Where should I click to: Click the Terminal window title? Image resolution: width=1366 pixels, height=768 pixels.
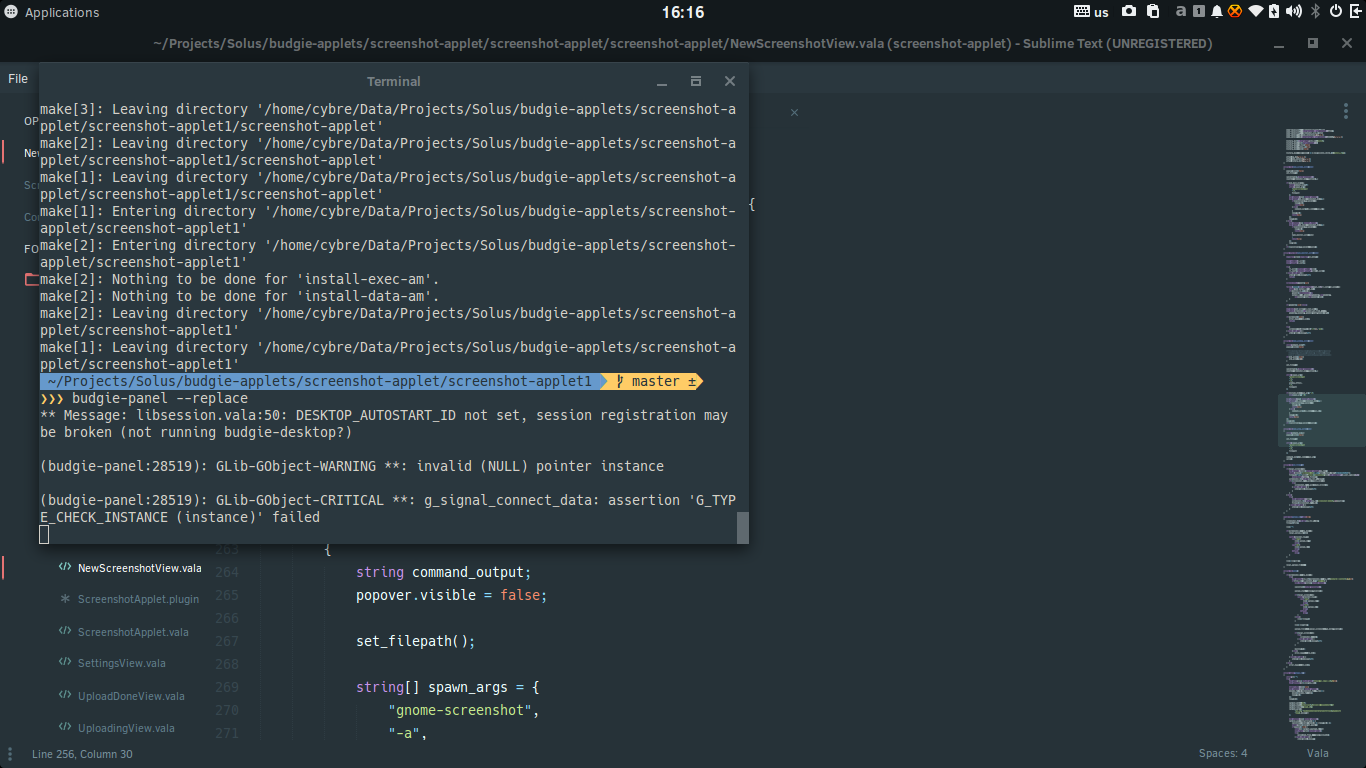(394, 81)
